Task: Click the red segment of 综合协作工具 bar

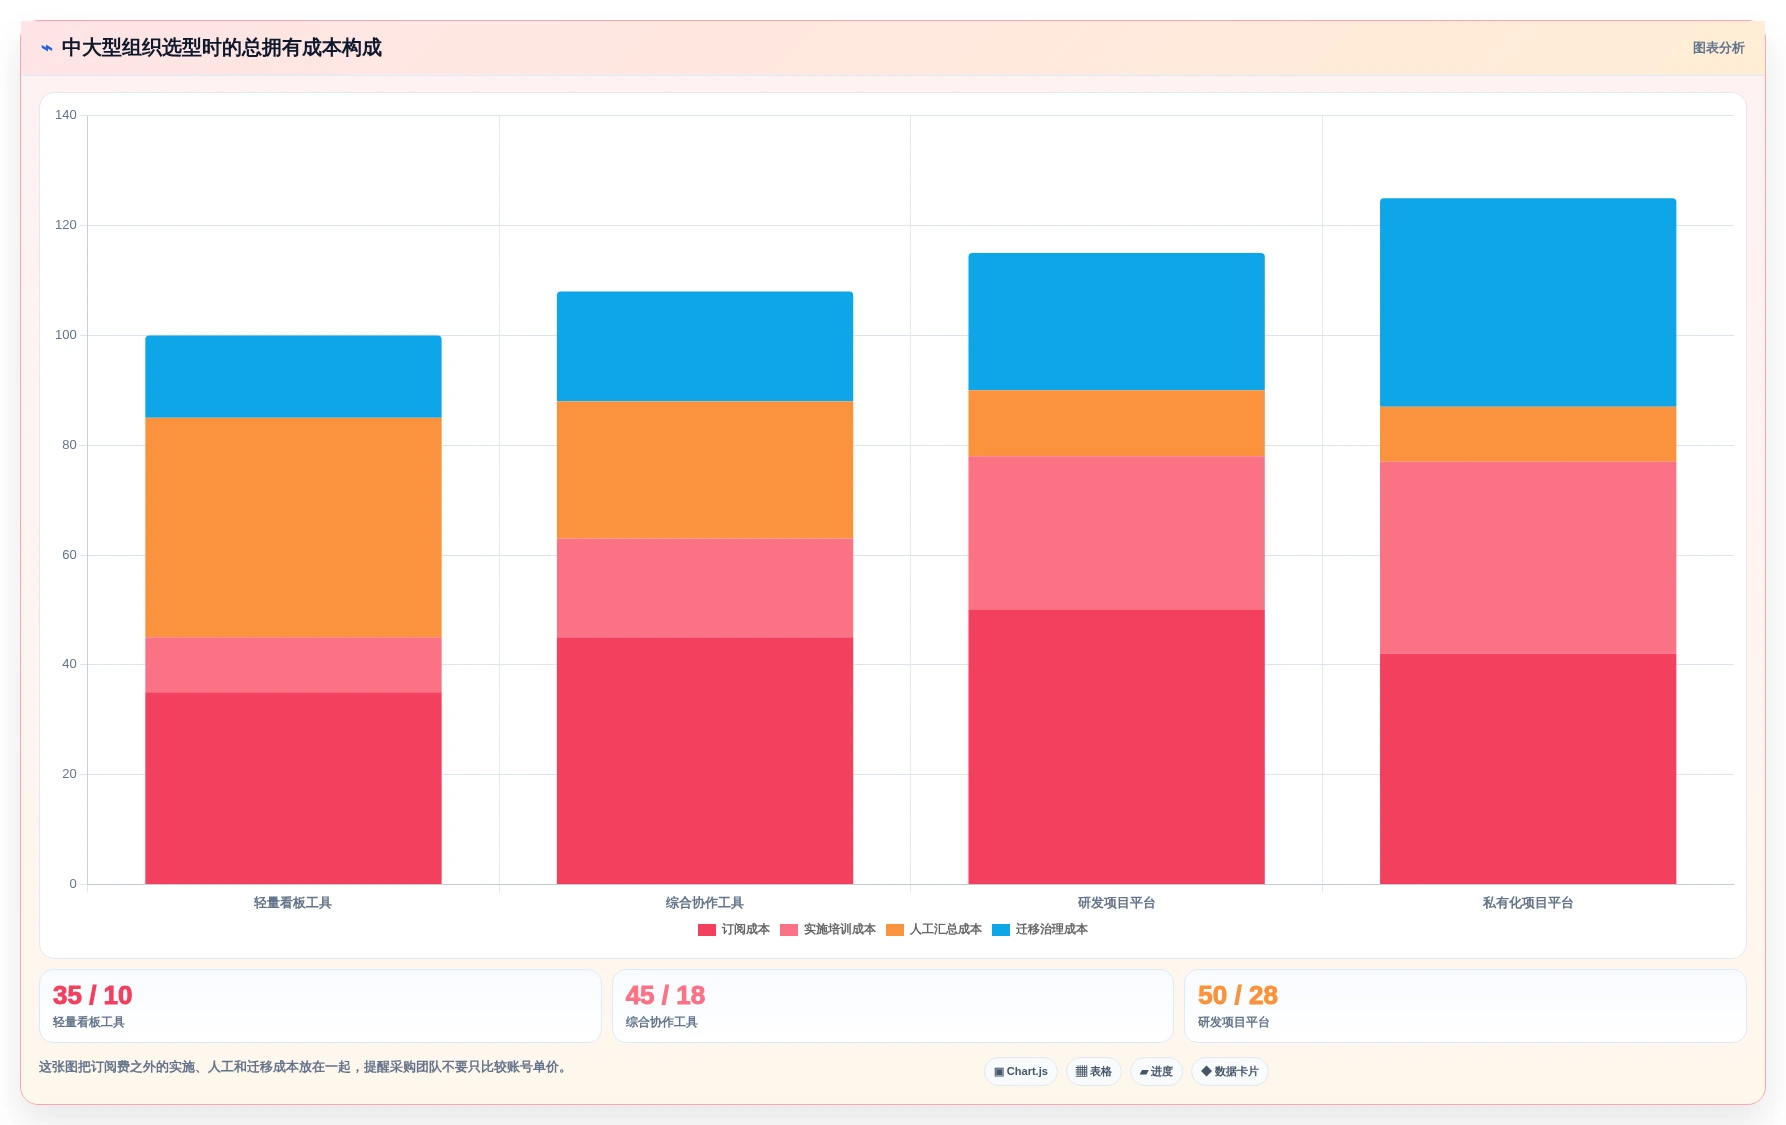Action: click(705, 761)
